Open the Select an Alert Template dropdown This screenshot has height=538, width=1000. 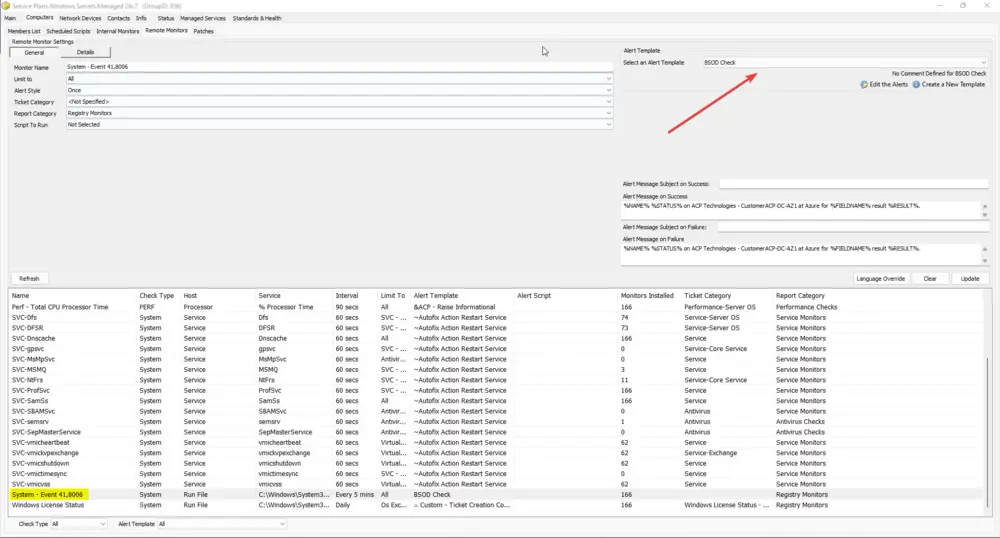coord(844,62)
